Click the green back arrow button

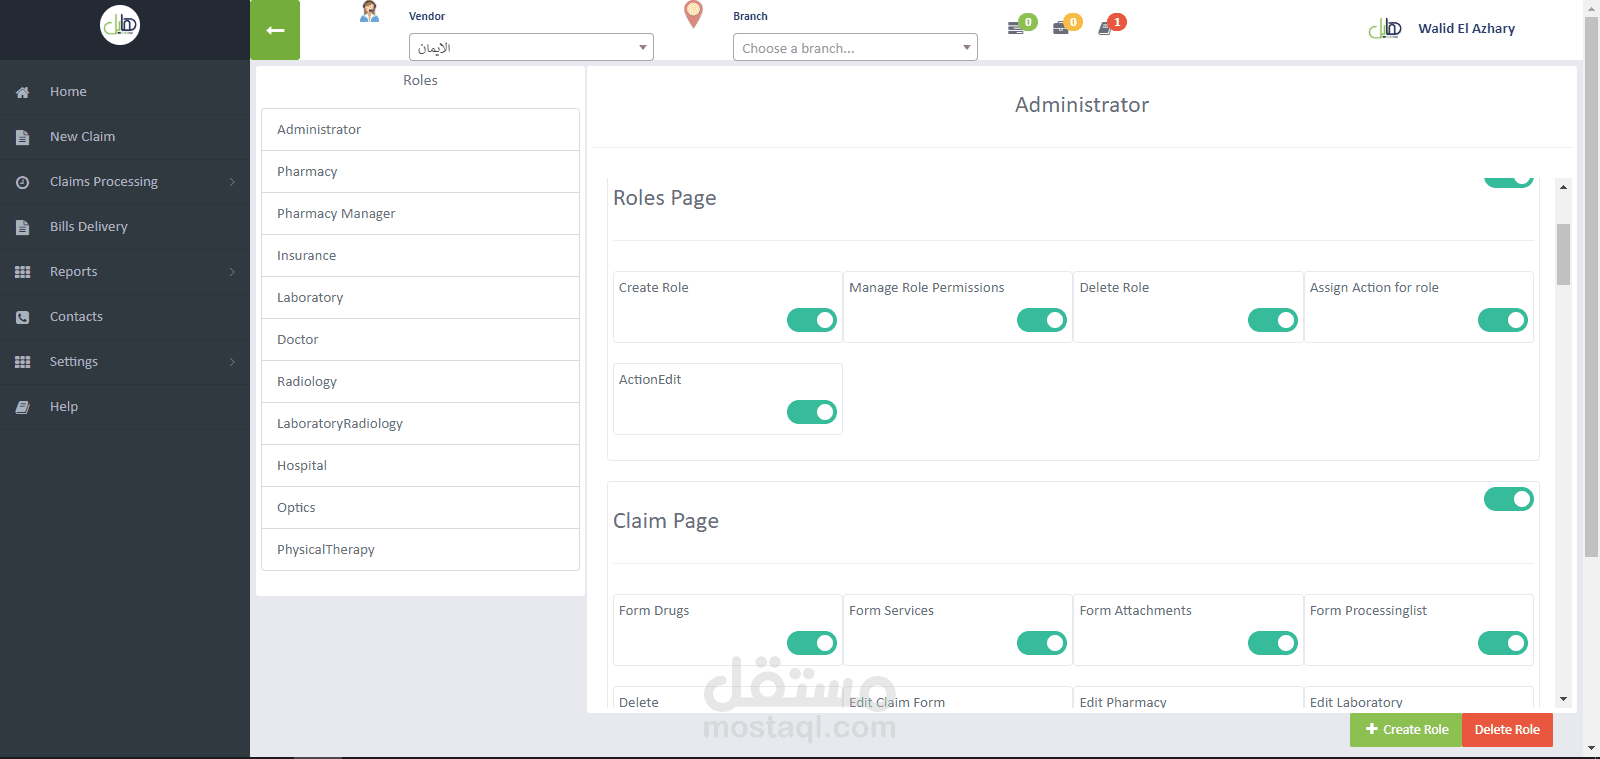(x=275, y=30)
